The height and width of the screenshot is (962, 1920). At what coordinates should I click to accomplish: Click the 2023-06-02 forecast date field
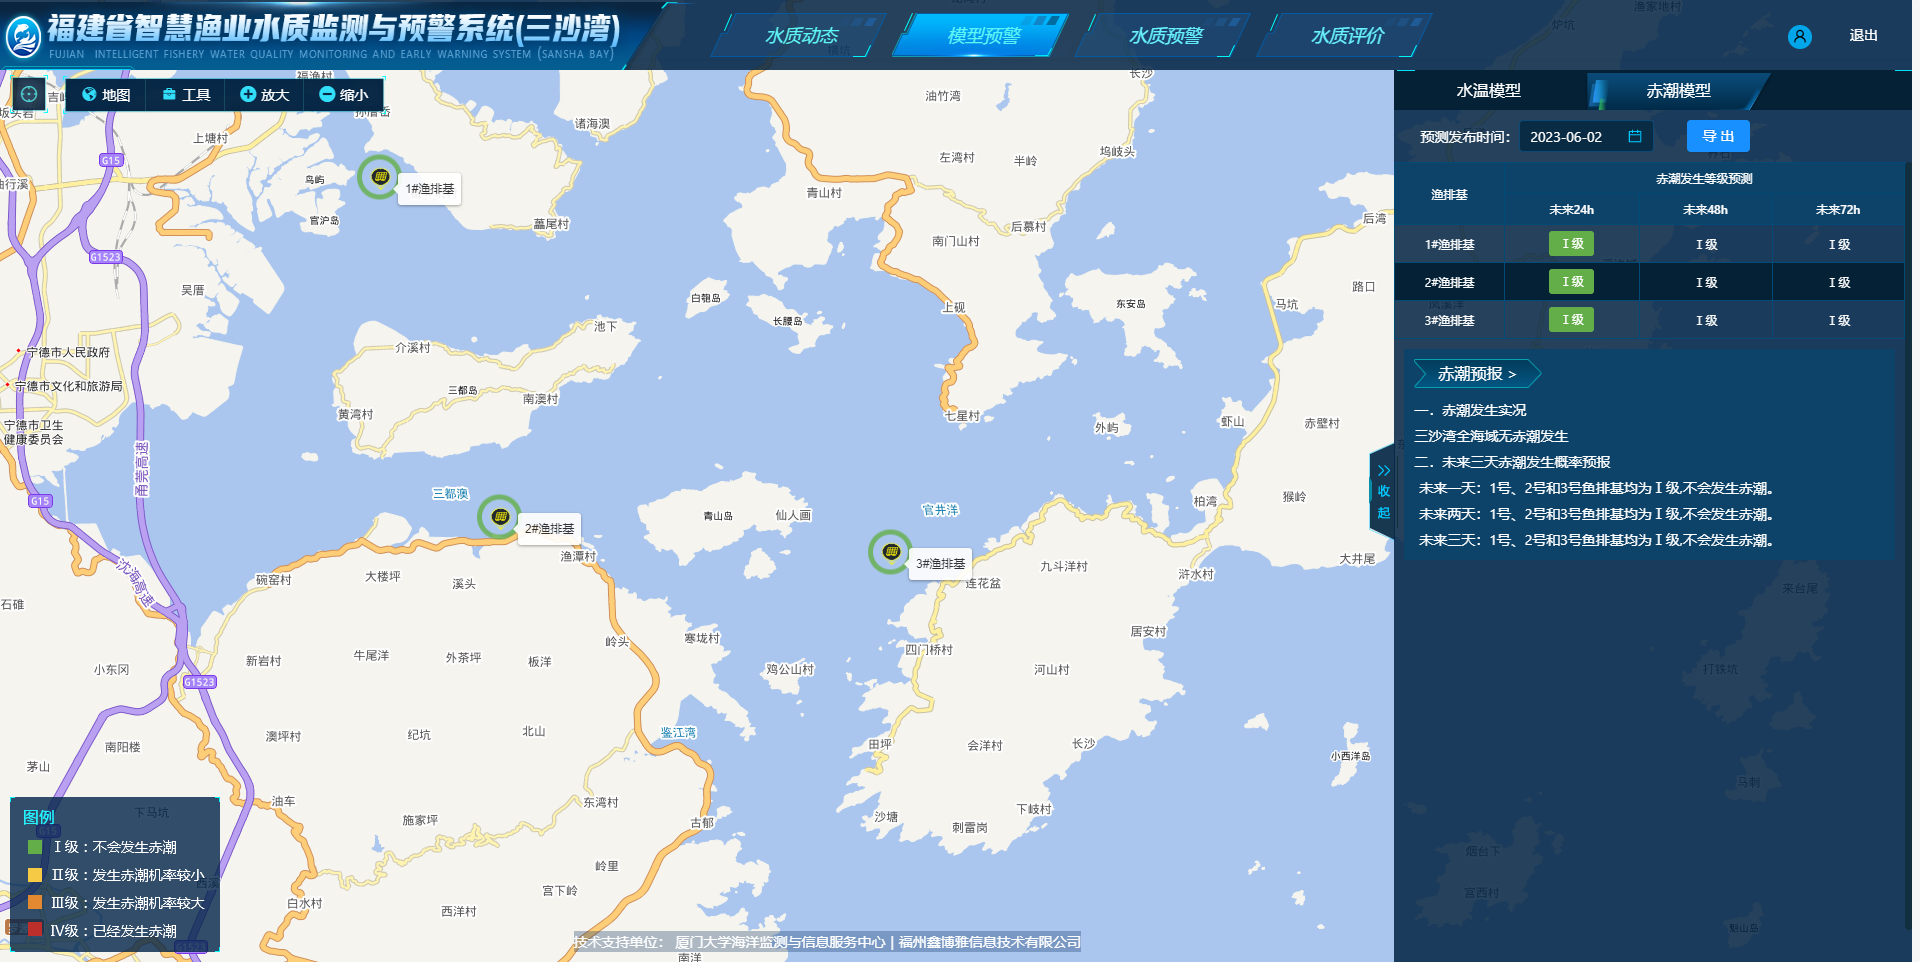point(1567,137)
